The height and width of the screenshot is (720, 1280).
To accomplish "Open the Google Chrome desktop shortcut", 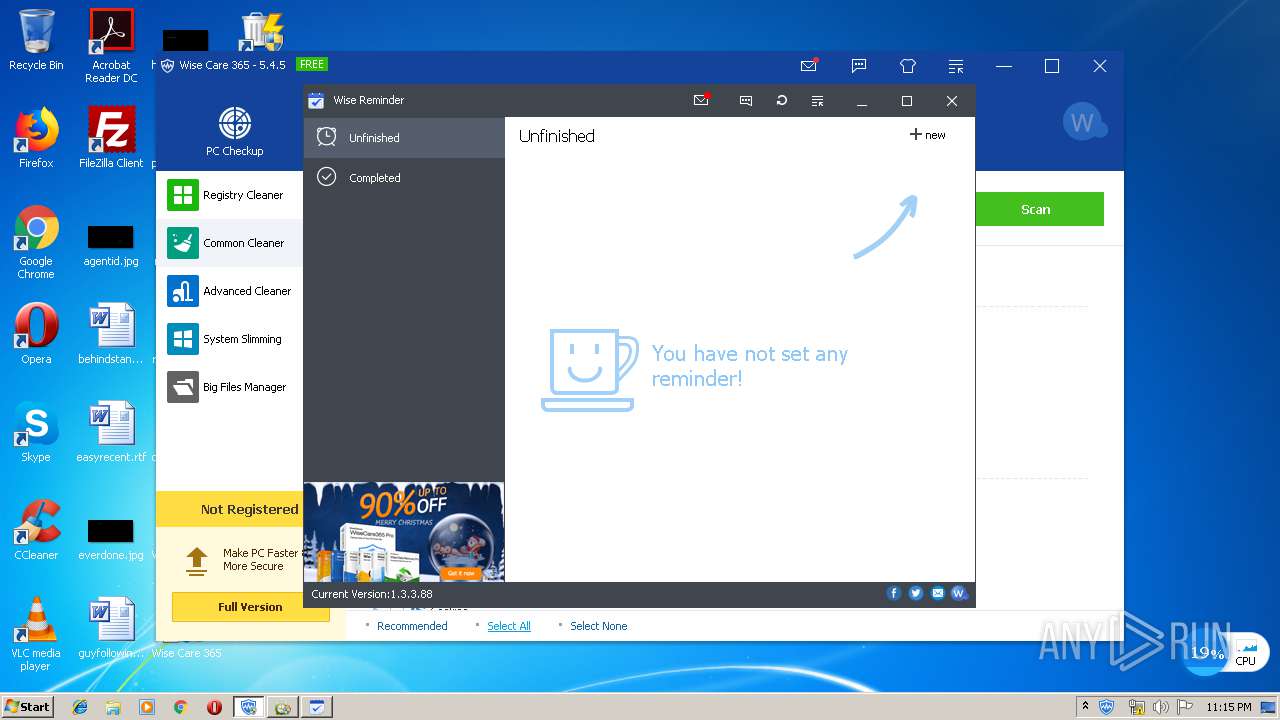I will click(x=36, y=243).
